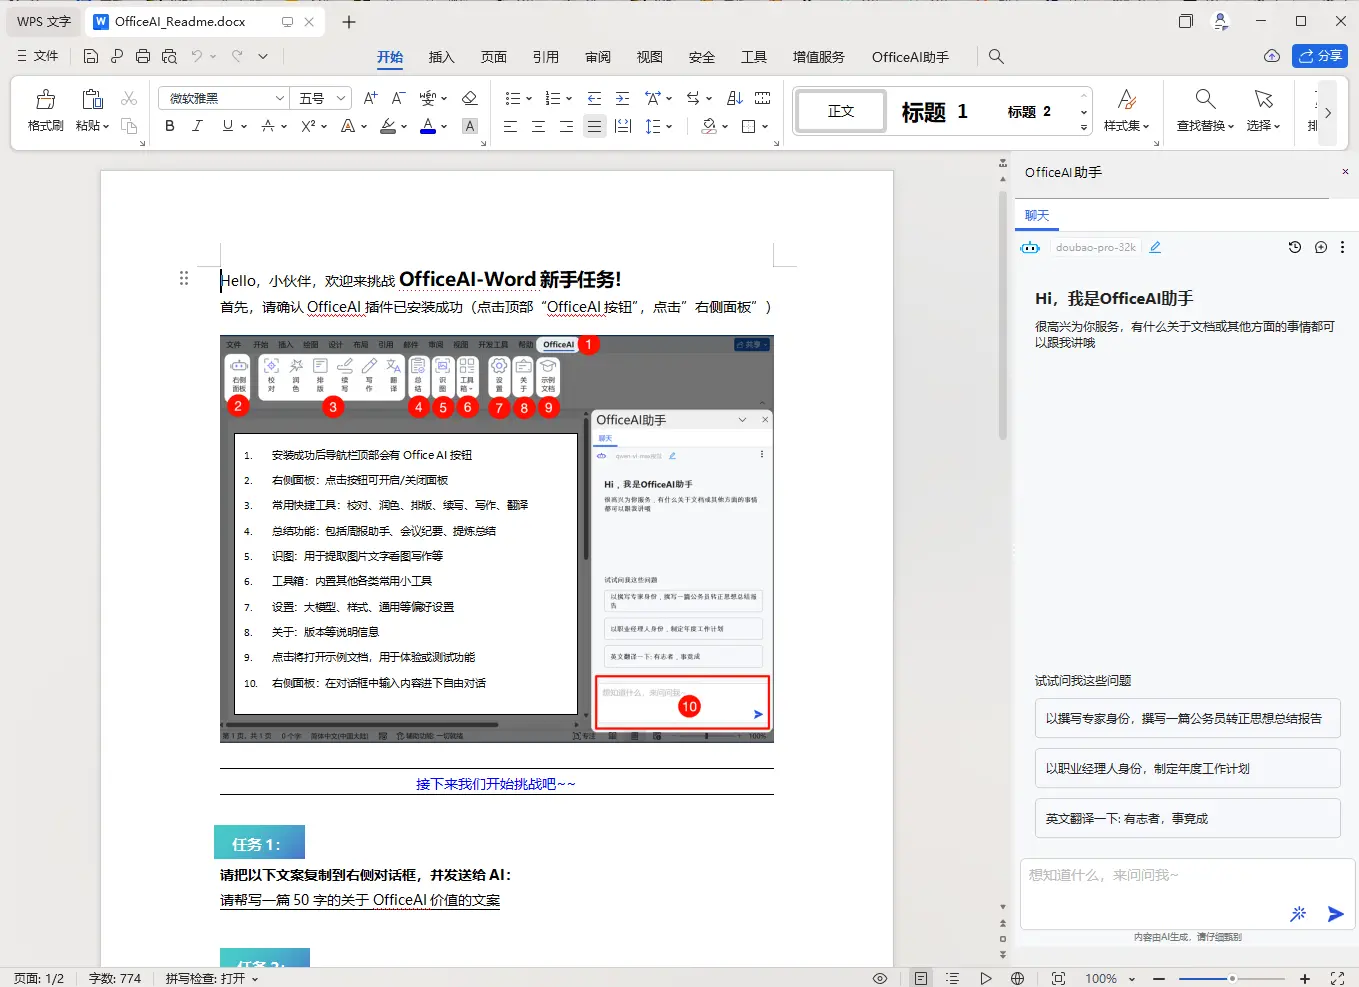This screenshot has height=987, width=1359.
Task: Start a new chat in OfficeAI assistant
Action: click(1321, 247)
